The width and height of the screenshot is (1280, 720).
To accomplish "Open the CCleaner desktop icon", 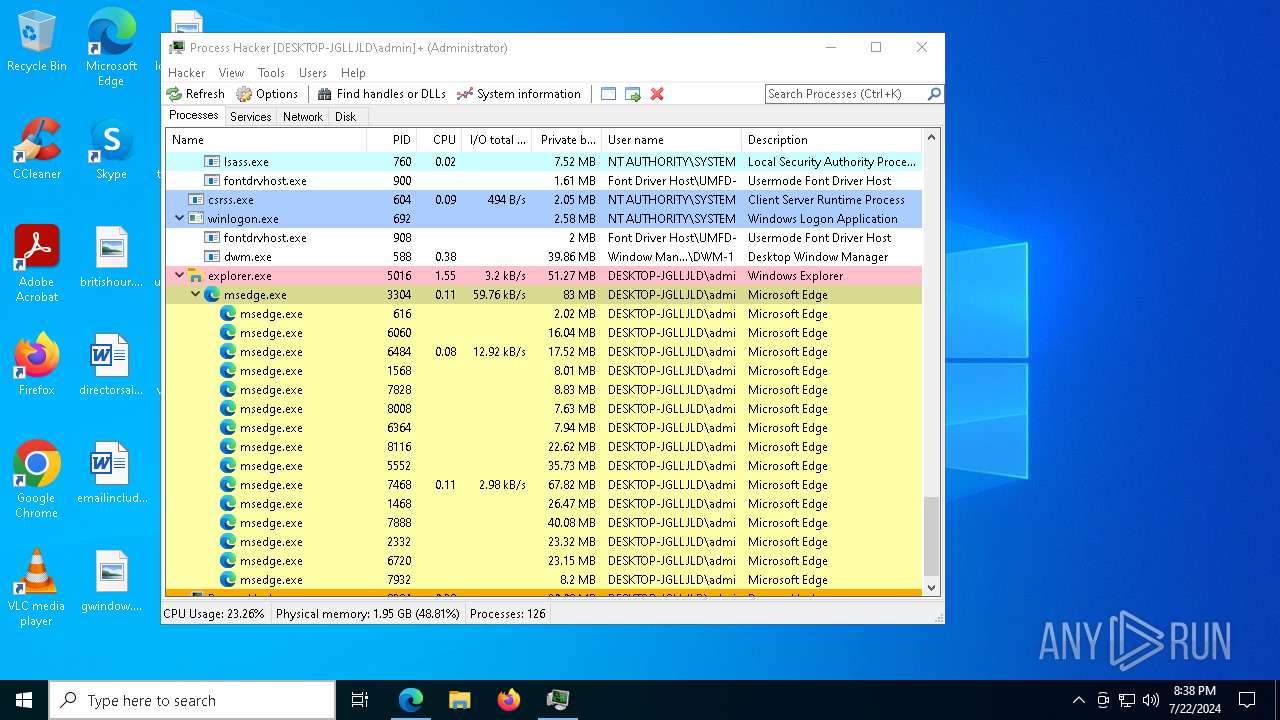I will pyautogui.click(x=37, y=150).
